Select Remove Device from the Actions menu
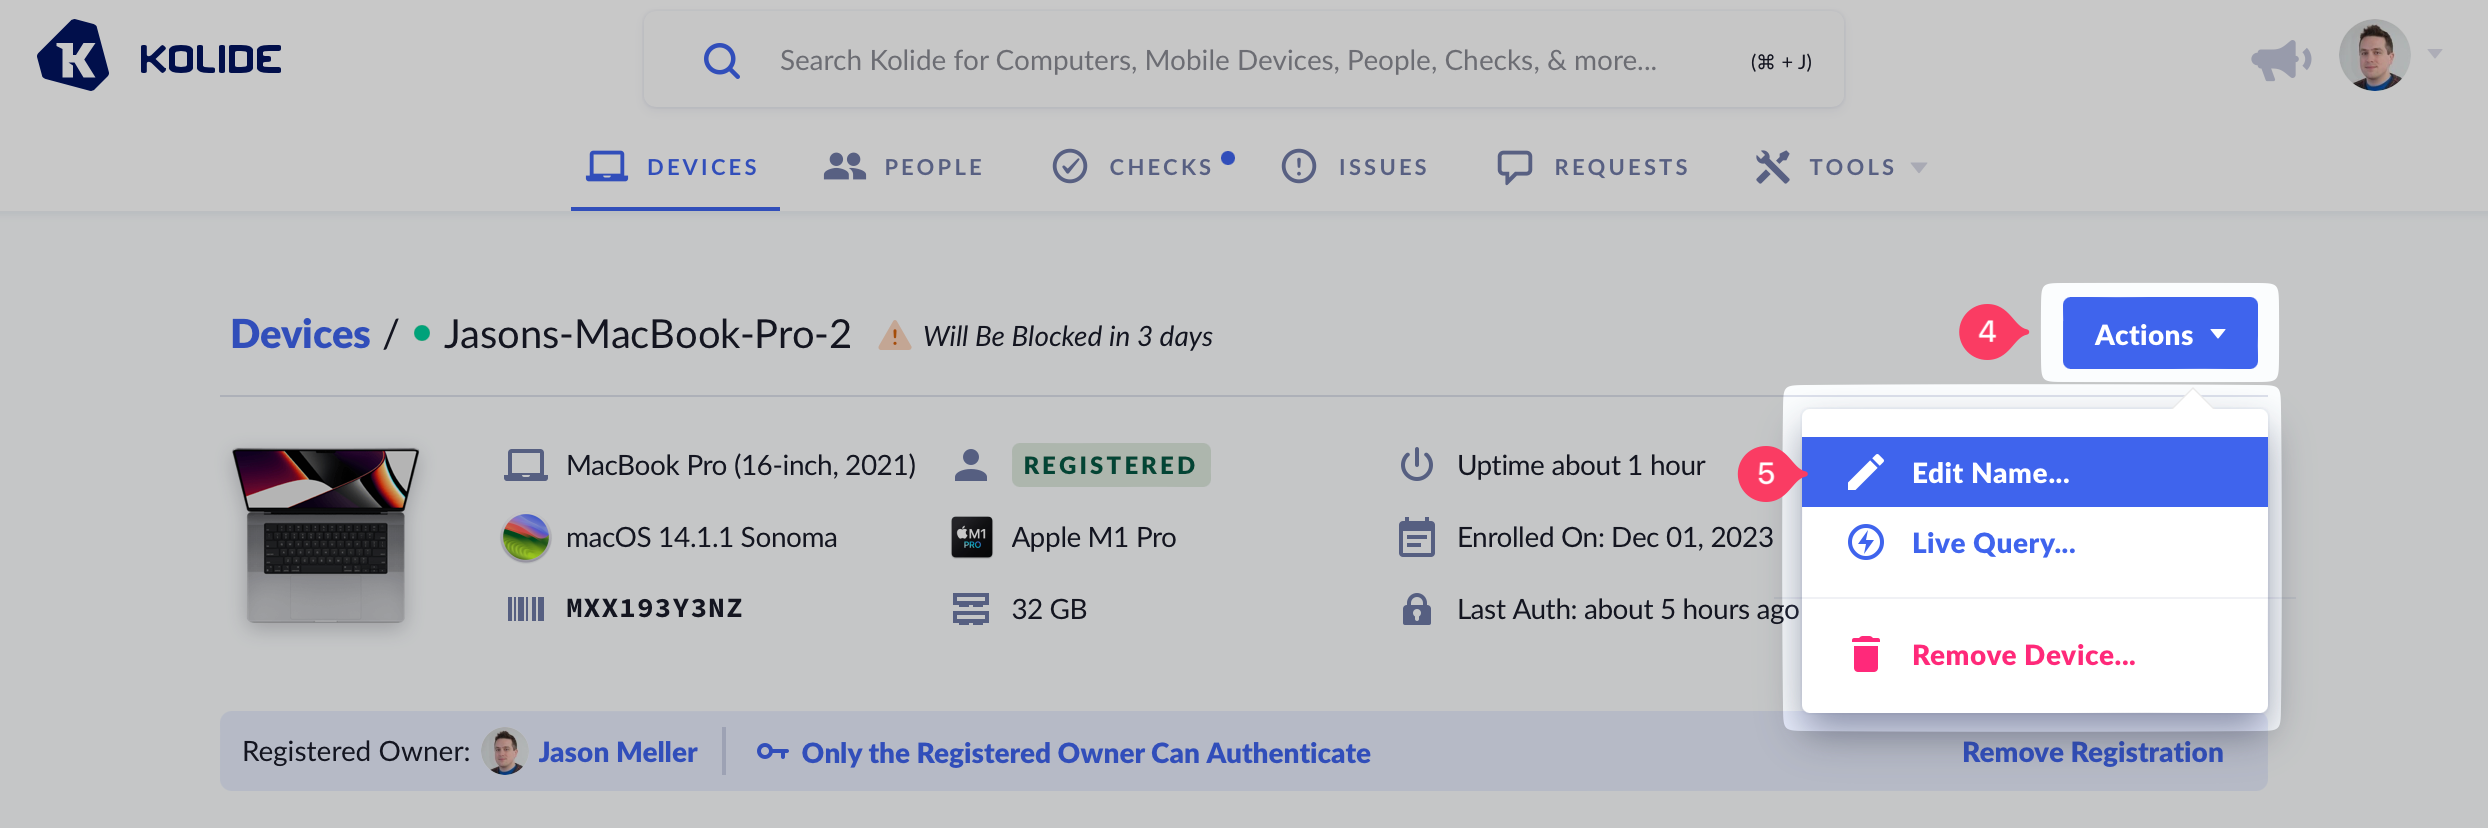2488x828 pixels. click(2023, 655)
